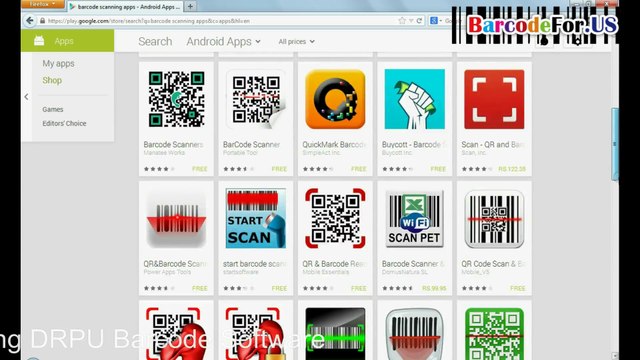The image size is (640, 360).
Task: Open the Buycott raised-fist app icon
Action: (x=415, y=99)
